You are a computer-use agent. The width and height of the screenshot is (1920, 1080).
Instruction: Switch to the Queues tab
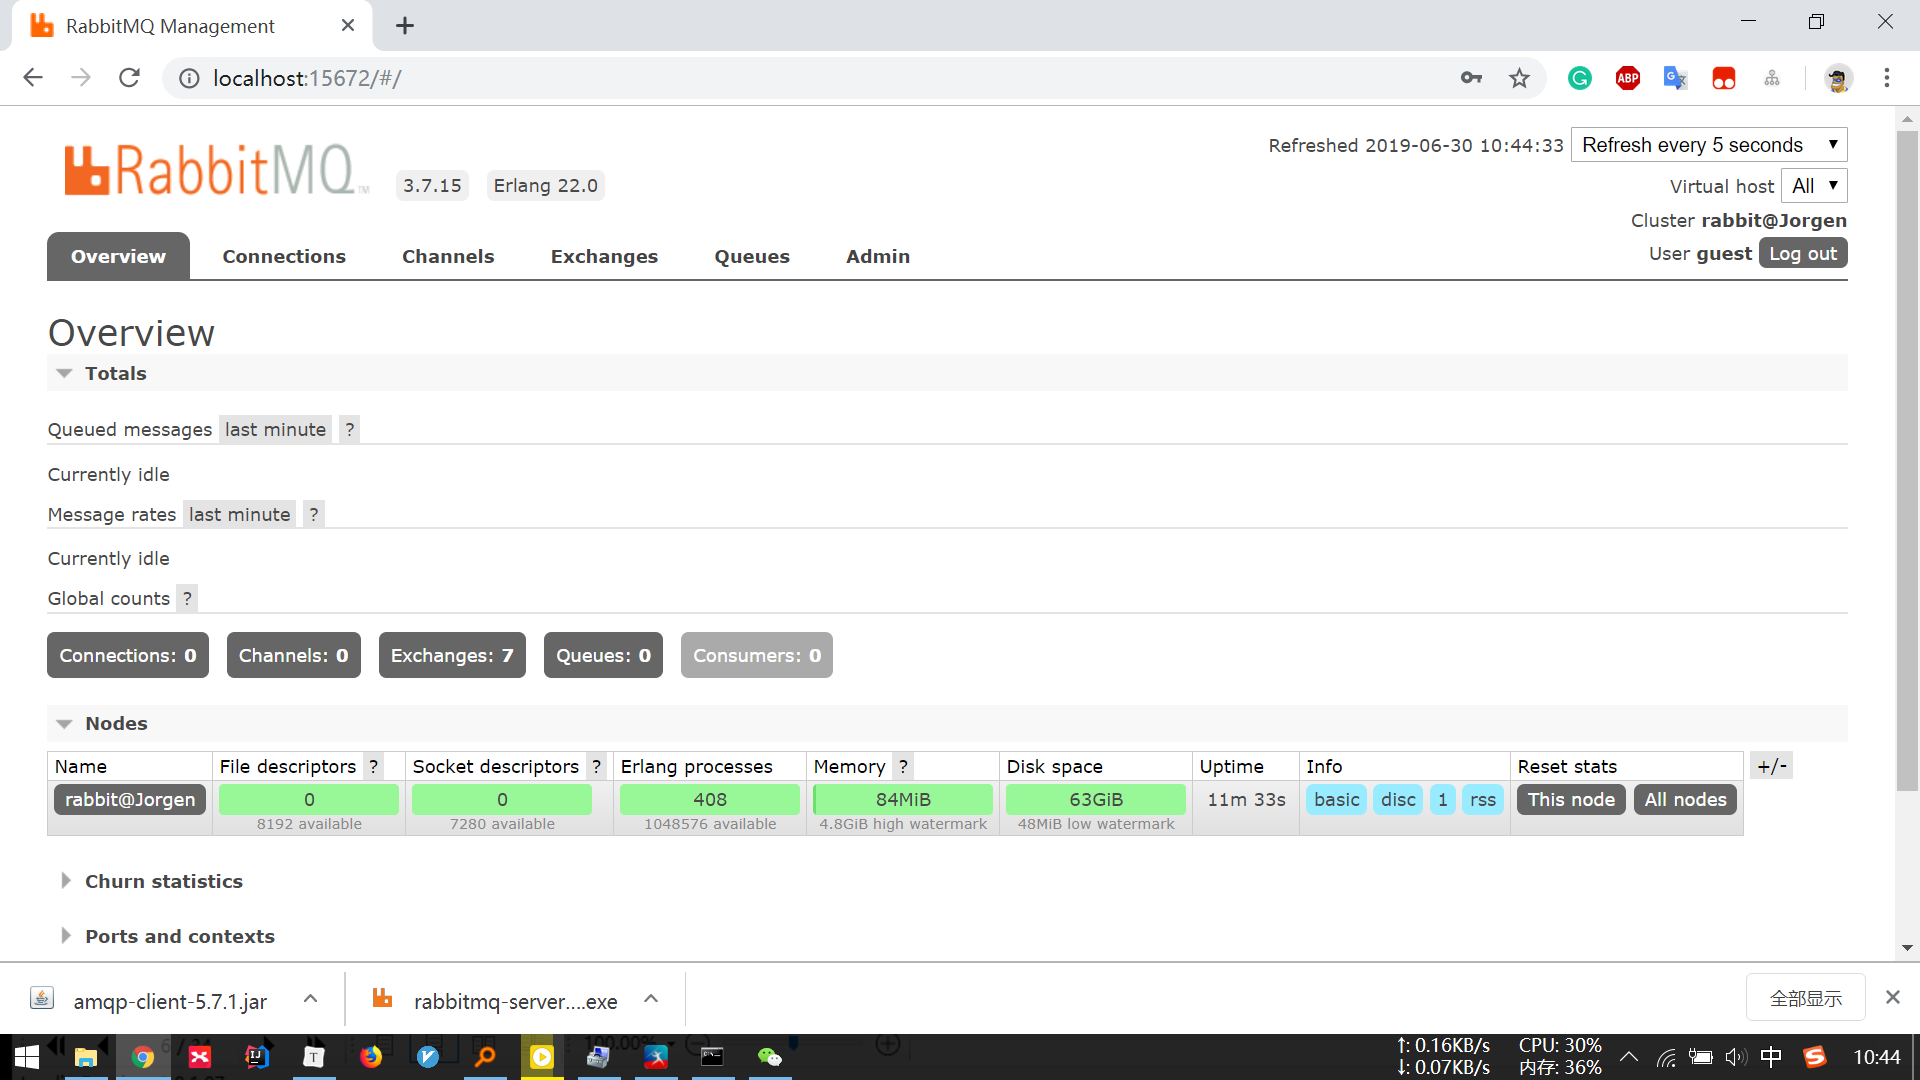tap(751, 257)
